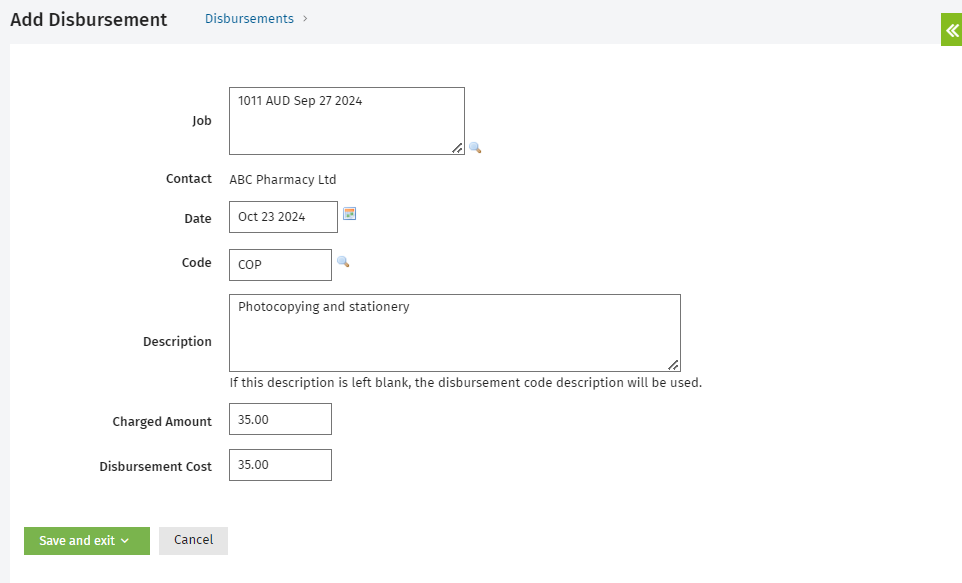Viewport: 962px width, 583px height.
Task: Focus the Charged Amount field
Action: click(280, 419)
